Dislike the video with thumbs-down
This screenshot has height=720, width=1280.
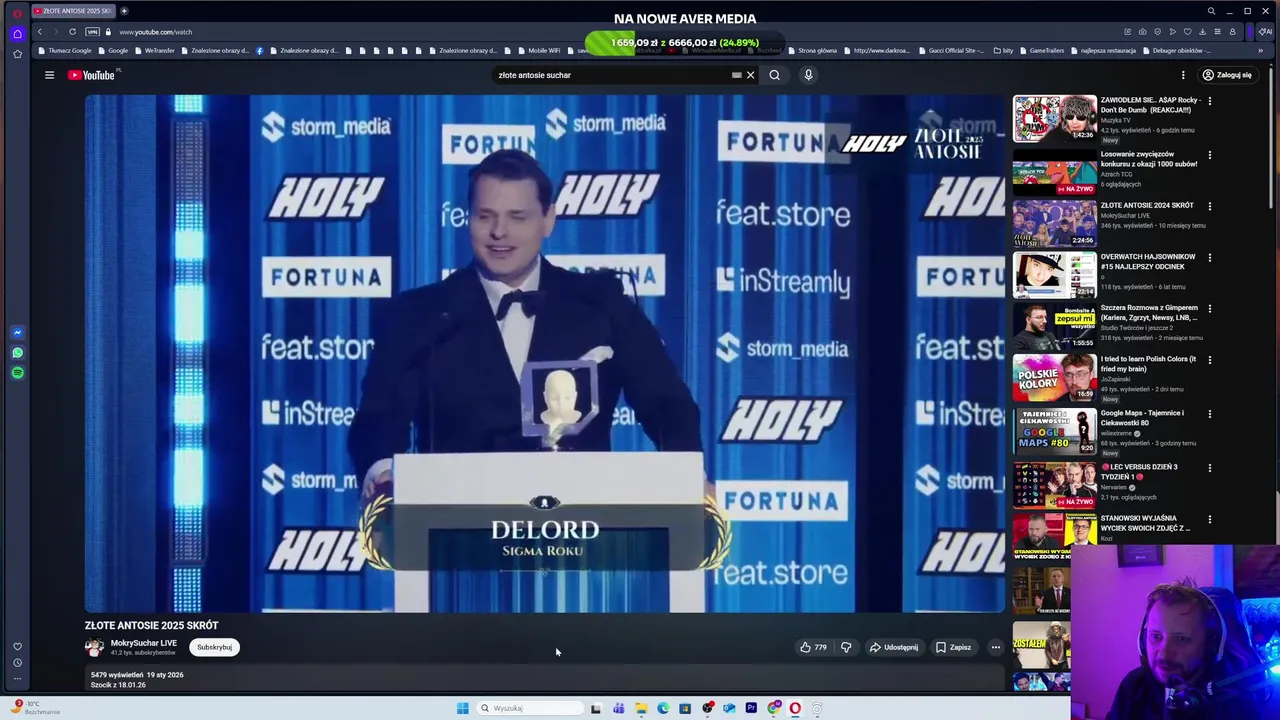(846, 647)
